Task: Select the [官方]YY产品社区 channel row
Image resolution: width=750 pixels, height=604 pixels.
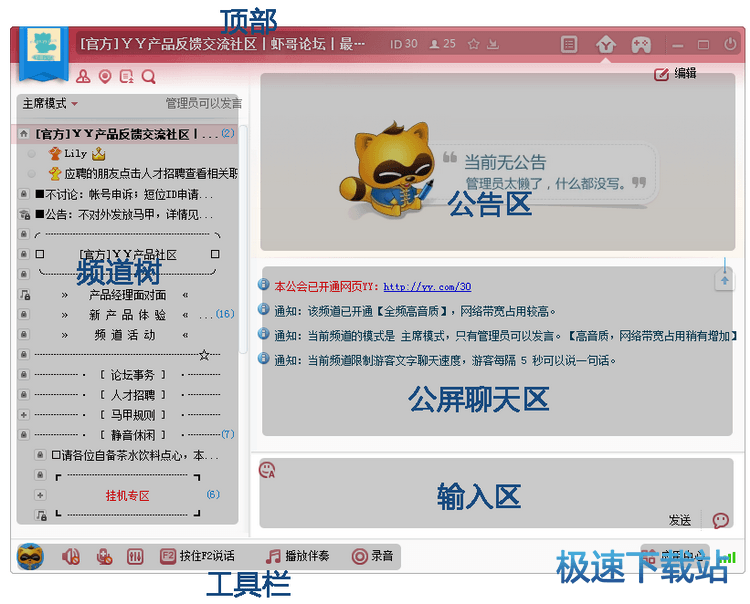Action: 128,254
